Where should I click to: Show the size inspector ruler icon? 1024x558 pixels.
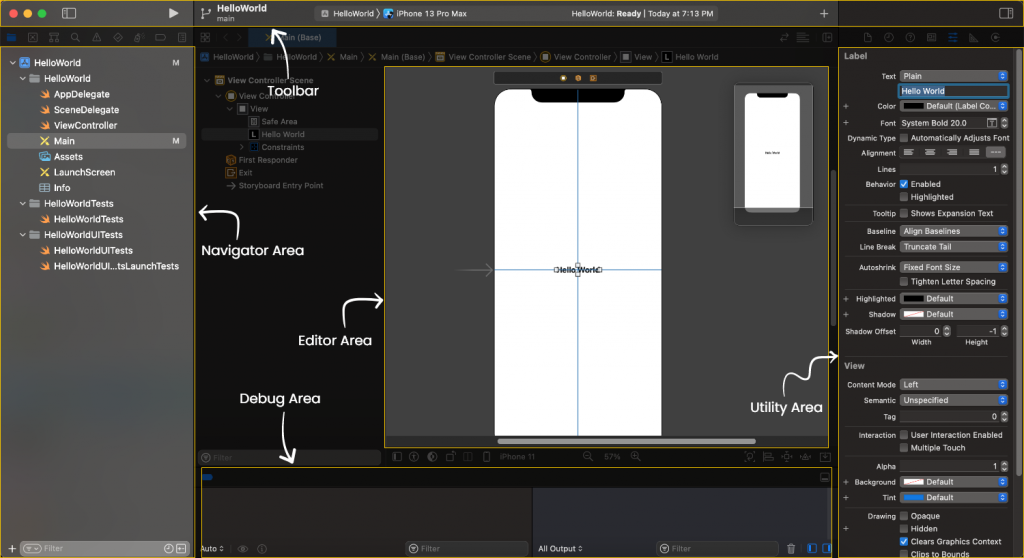pos(974,37)
